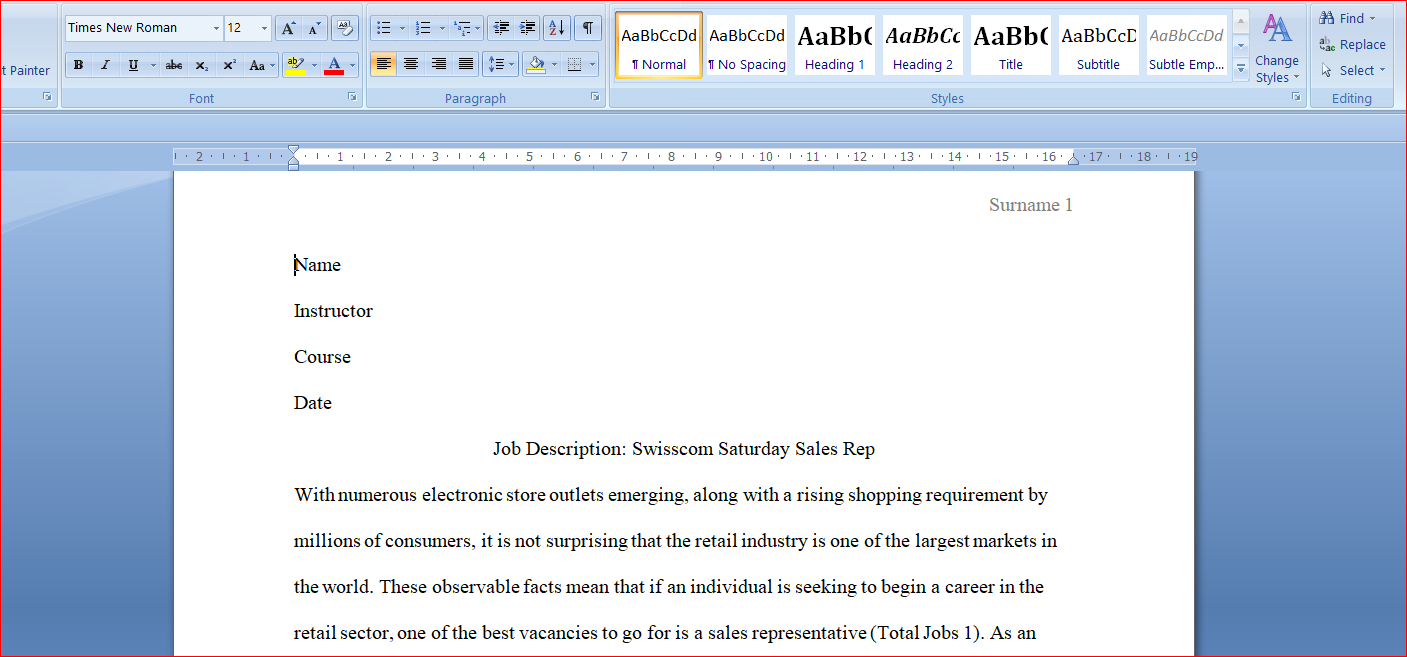Open the Change Styles menu
The width and height of the screenshot is (1407, 657).
(x=1277, y=47)
